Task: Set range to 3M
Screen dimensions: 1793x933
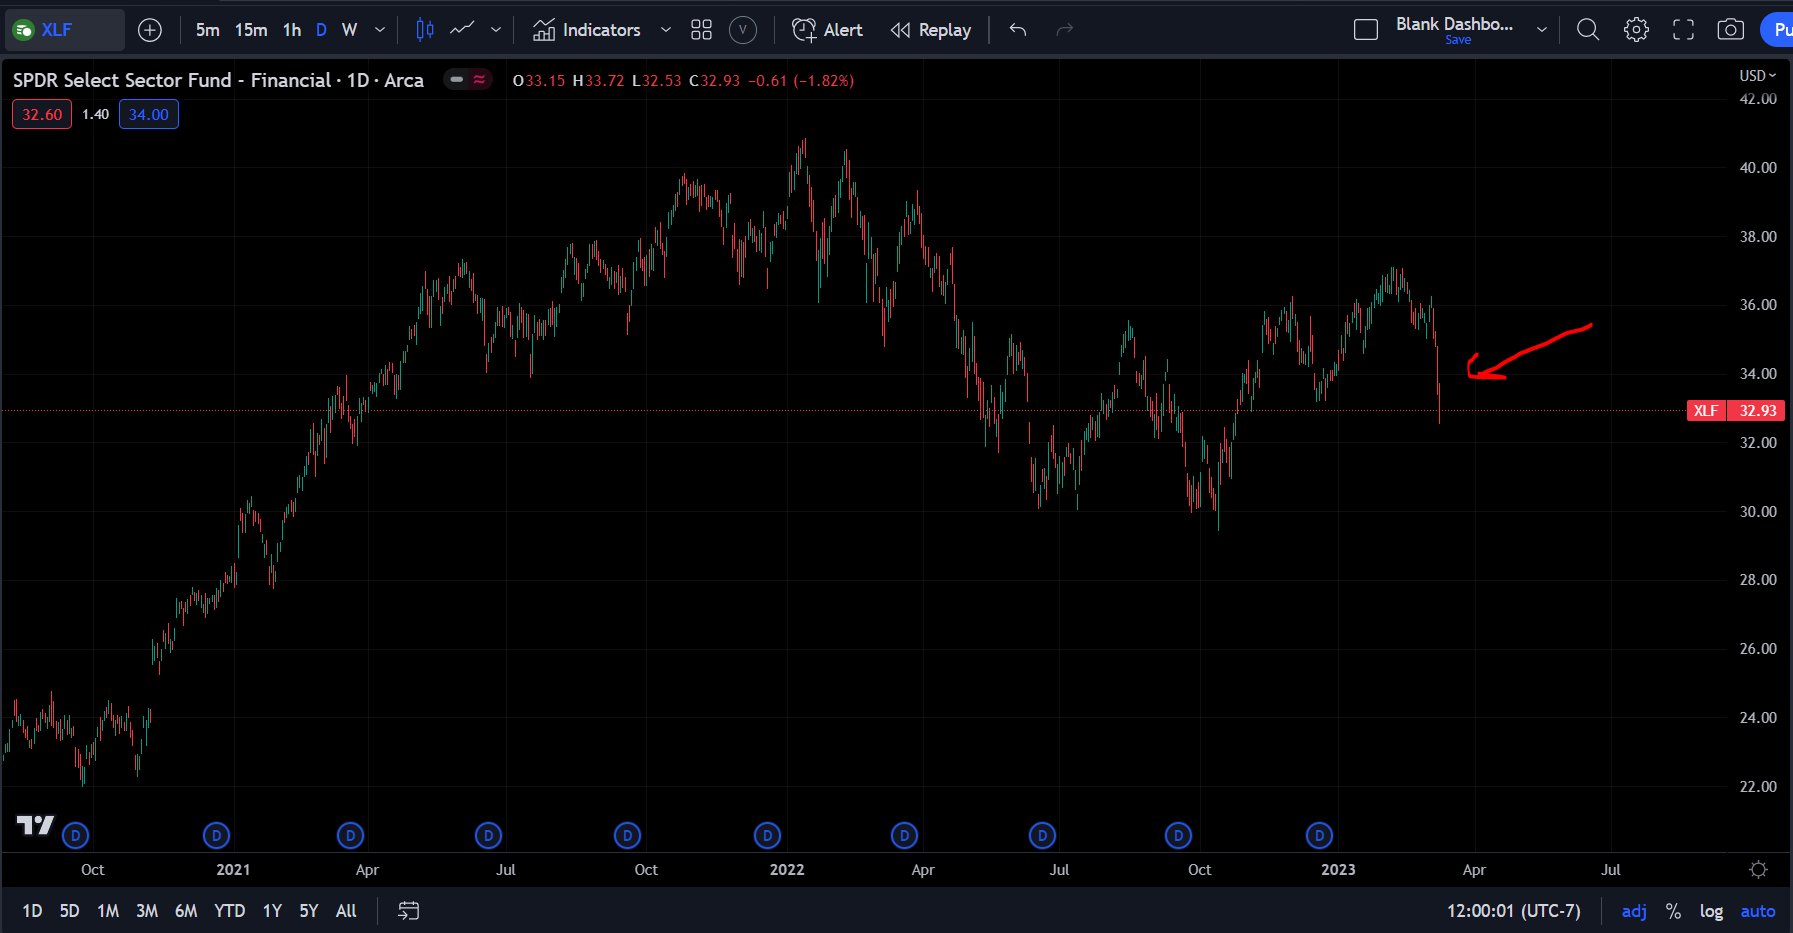Action: (147, 911)
